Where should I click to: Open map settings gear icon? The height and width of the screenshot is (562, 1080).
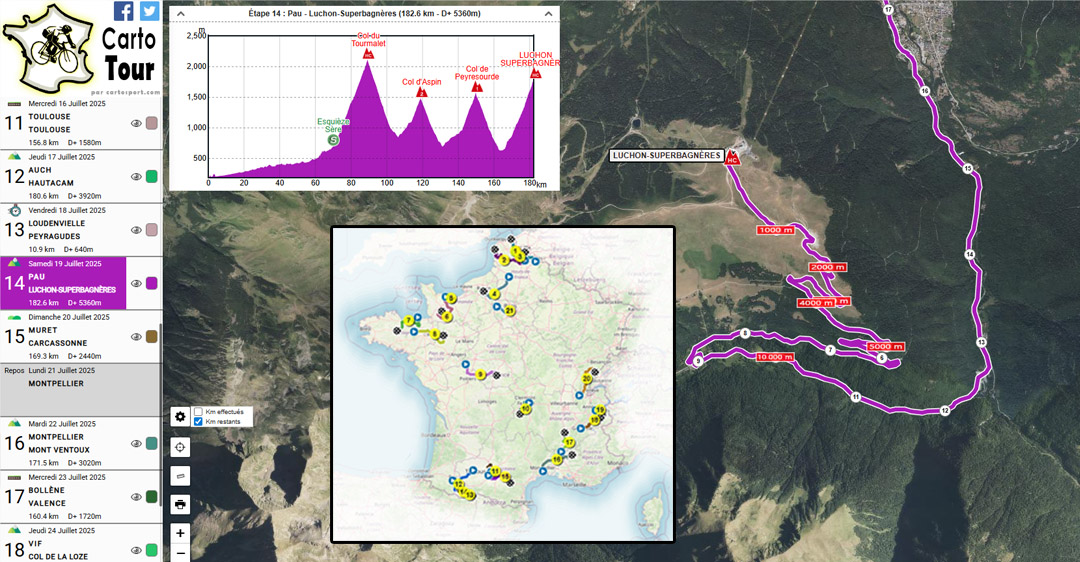tap(180, 417)
